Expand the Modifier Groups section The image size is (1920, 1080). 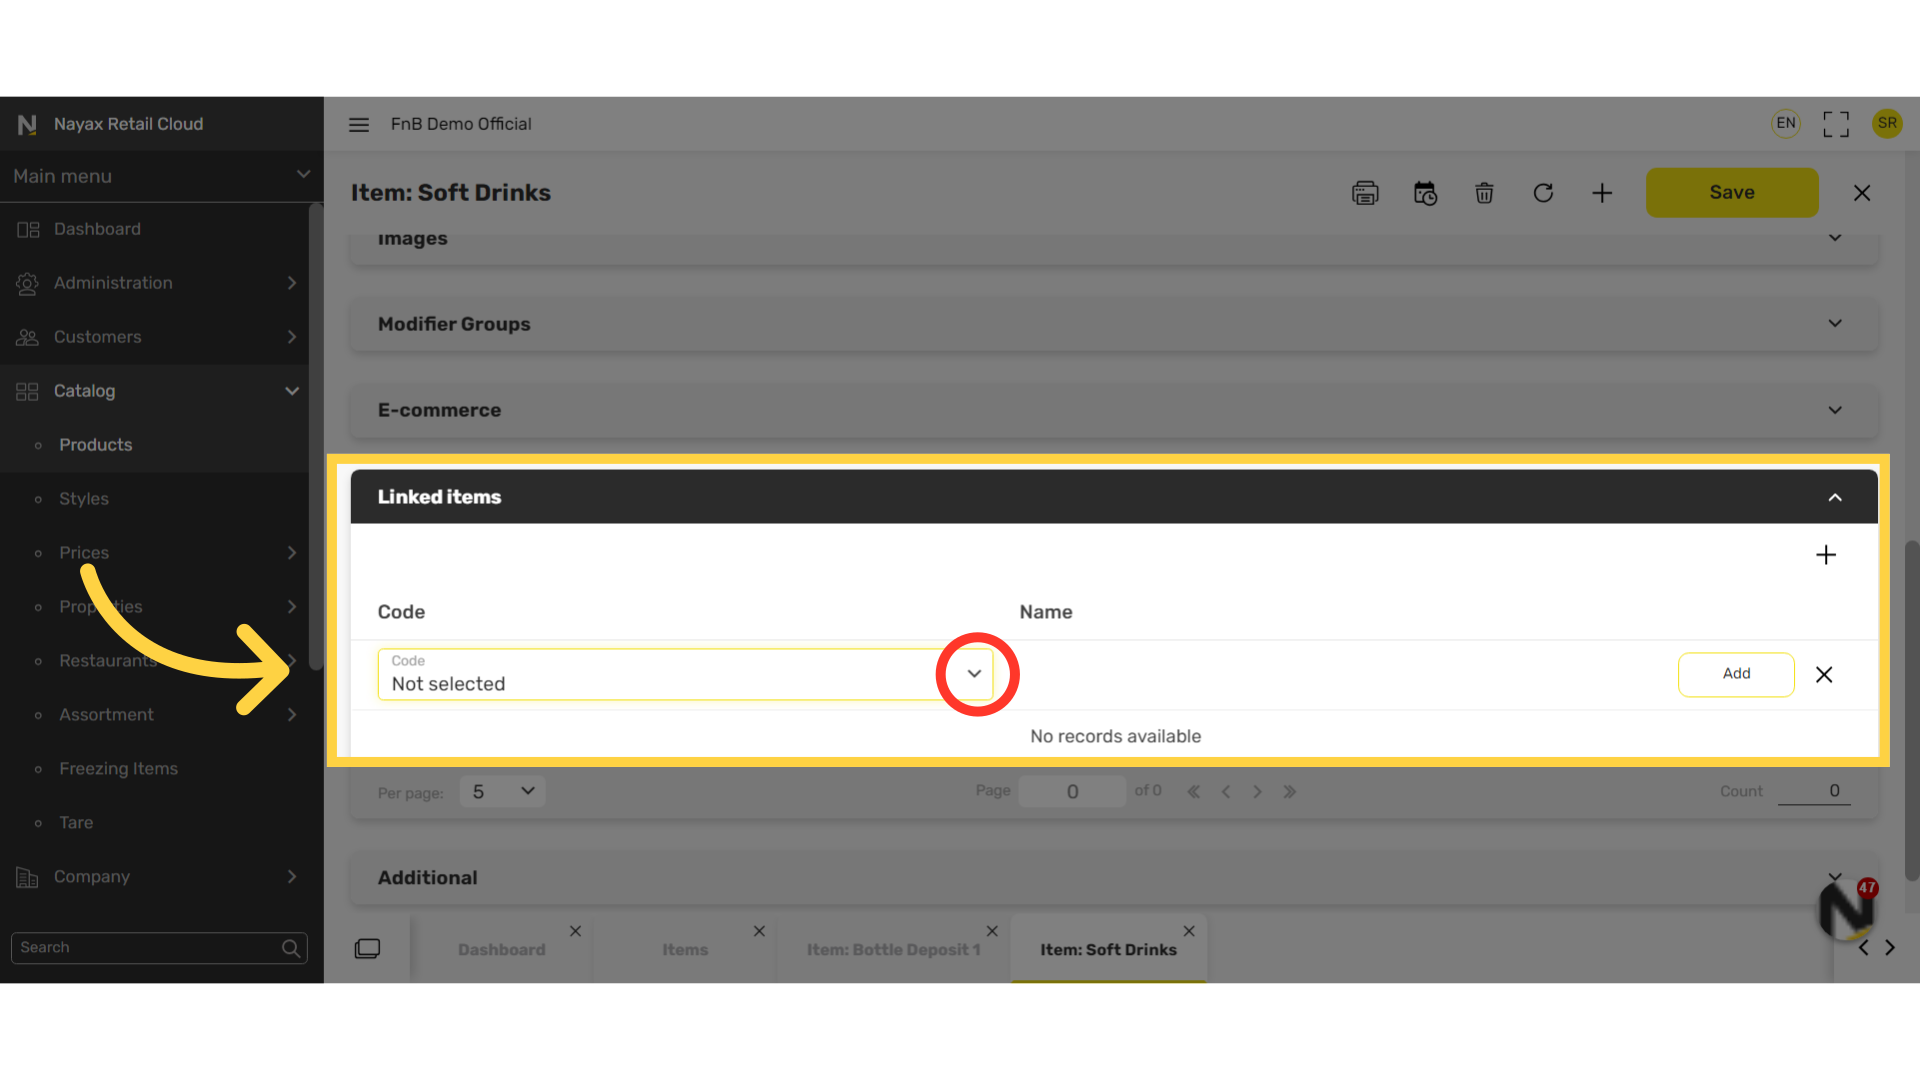(x=1835, y=324)
